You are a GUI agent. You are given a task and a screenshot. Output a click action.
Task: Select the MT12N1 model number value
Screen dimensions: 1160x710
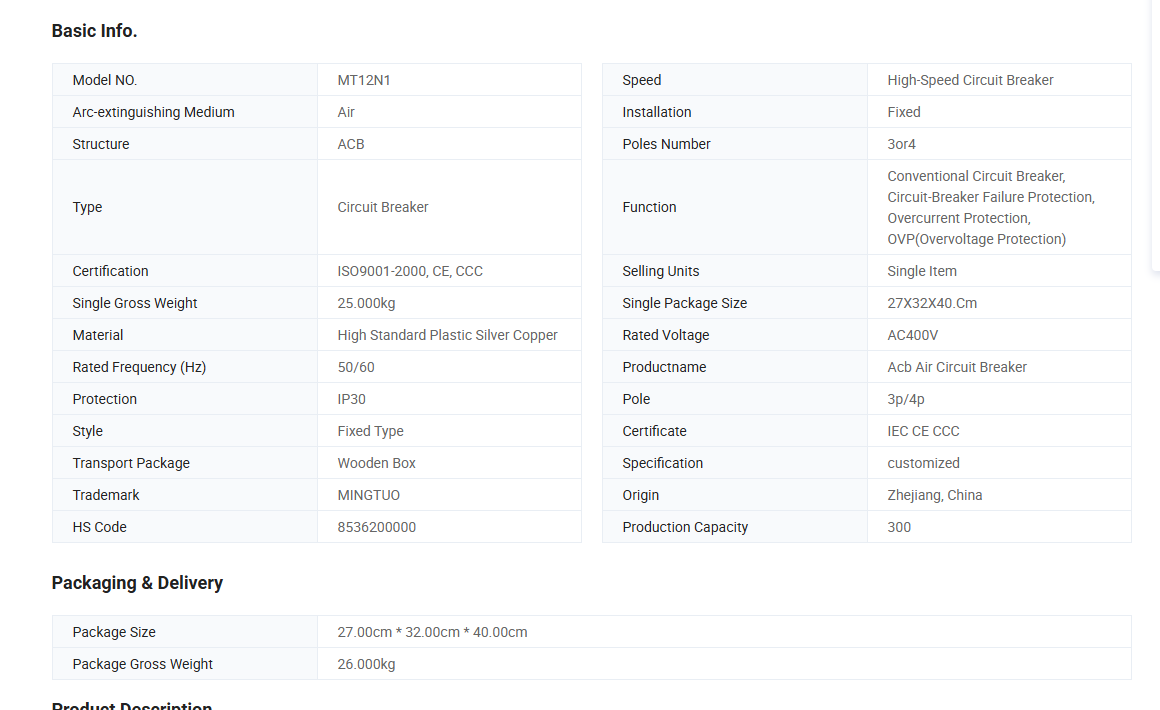click(364, 80)
